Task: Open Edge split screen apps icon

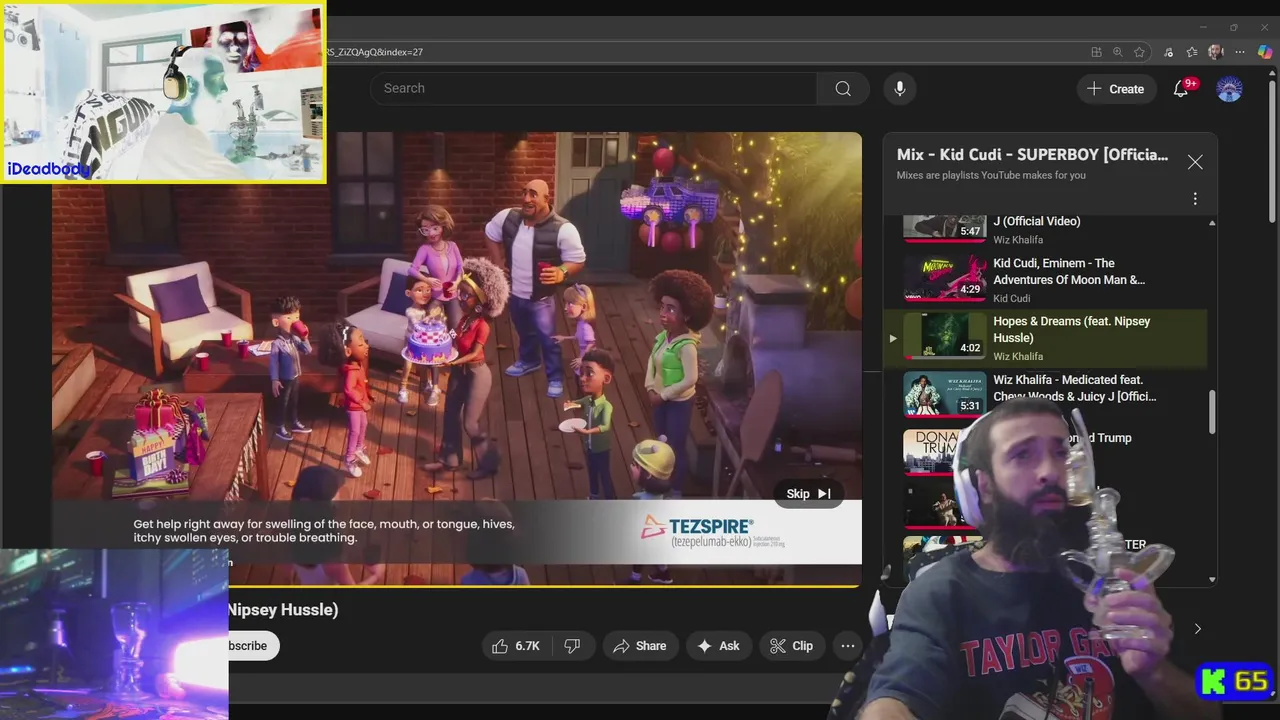Action: click(1097, 52)
